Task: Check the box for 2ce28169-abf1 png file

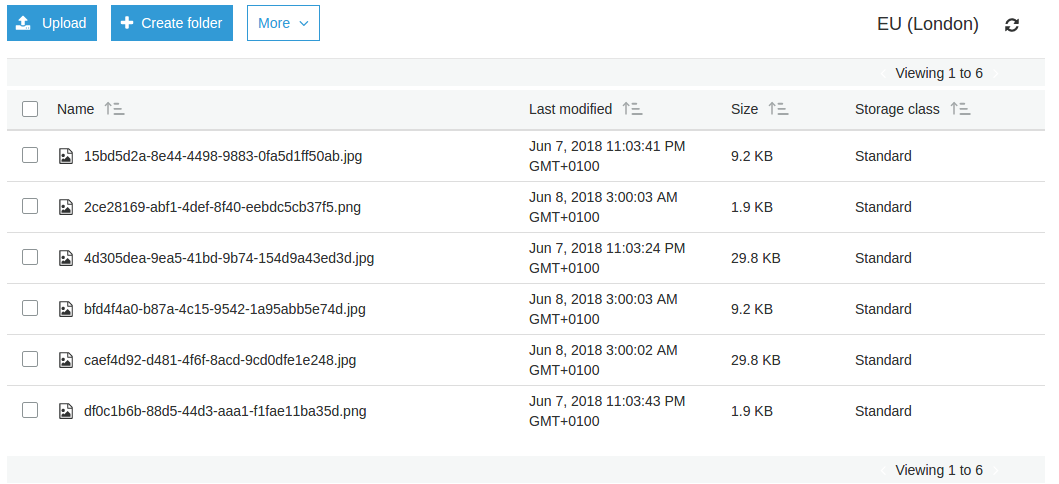Action: [30, 206]
